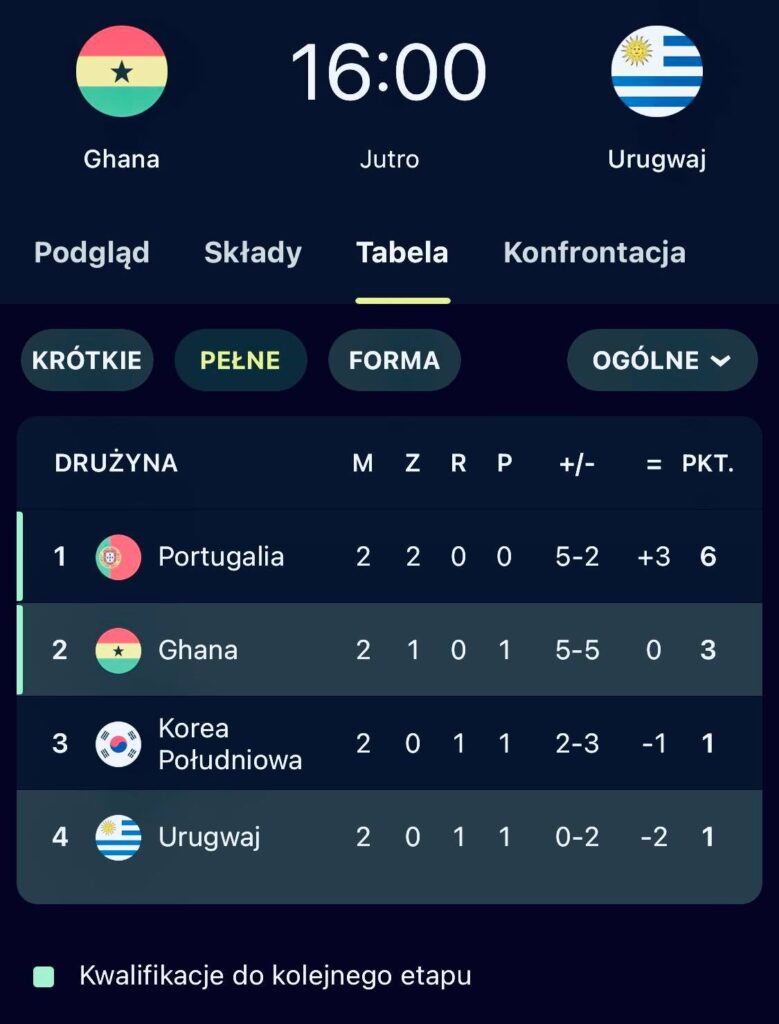The image size is (779, 1024).
Task: Click the green qualification legend square
Action: point(43,976)
